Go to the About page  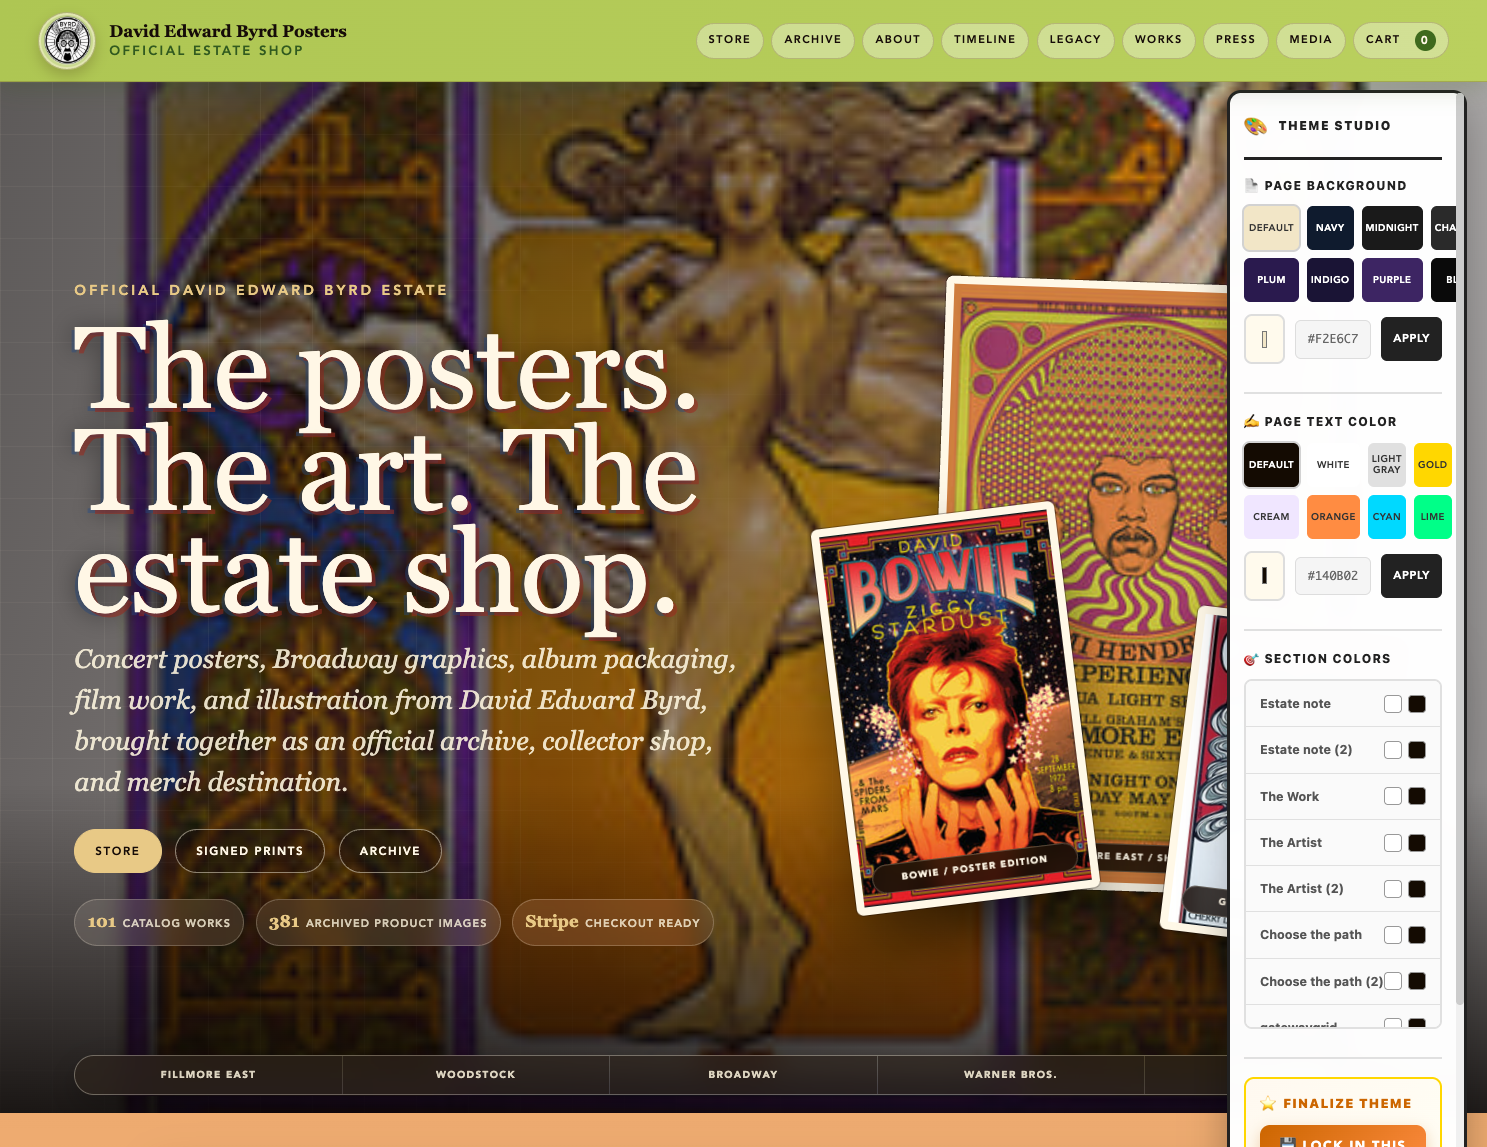(897, 40)
